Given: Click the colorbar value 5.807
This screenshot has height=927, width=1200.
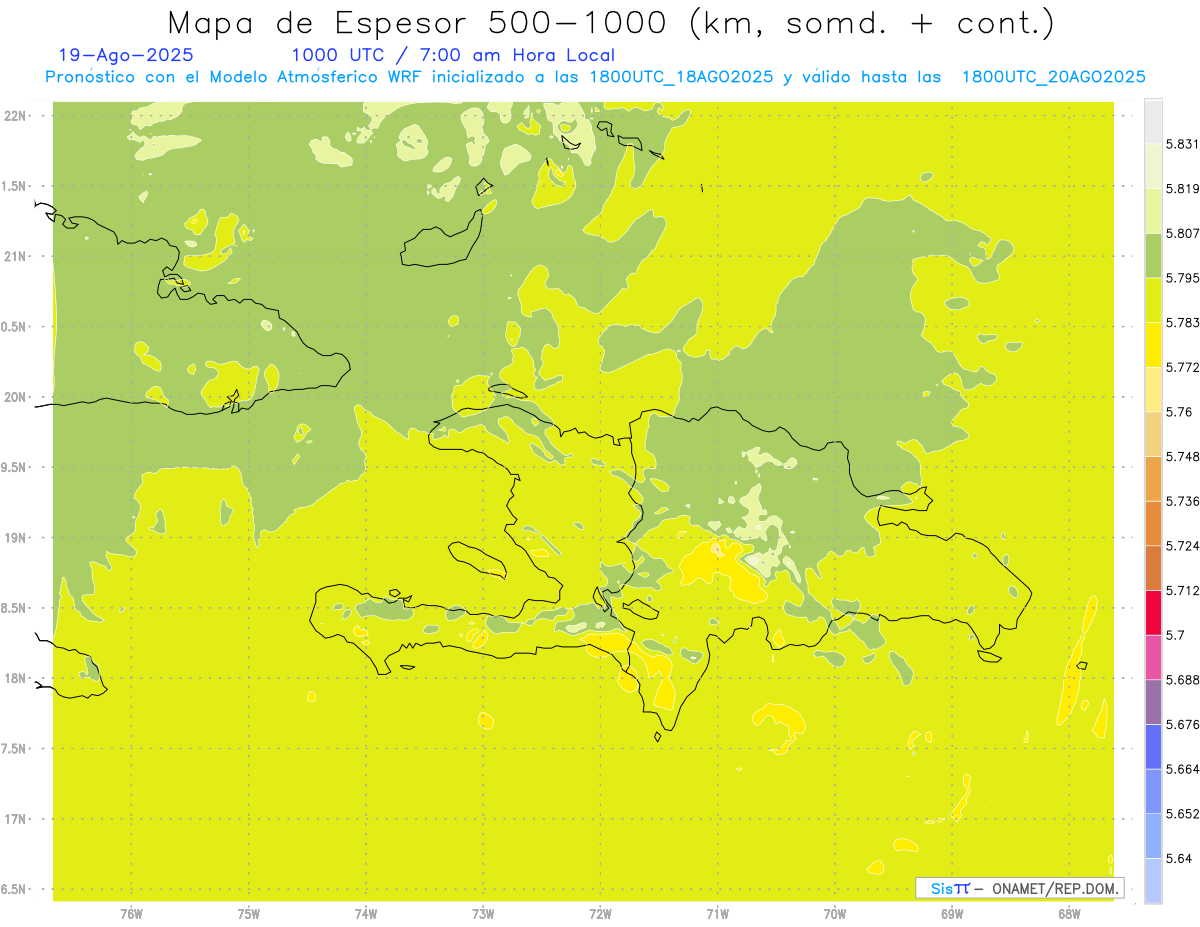Looking at the screenshot, I should point(1182,233).
